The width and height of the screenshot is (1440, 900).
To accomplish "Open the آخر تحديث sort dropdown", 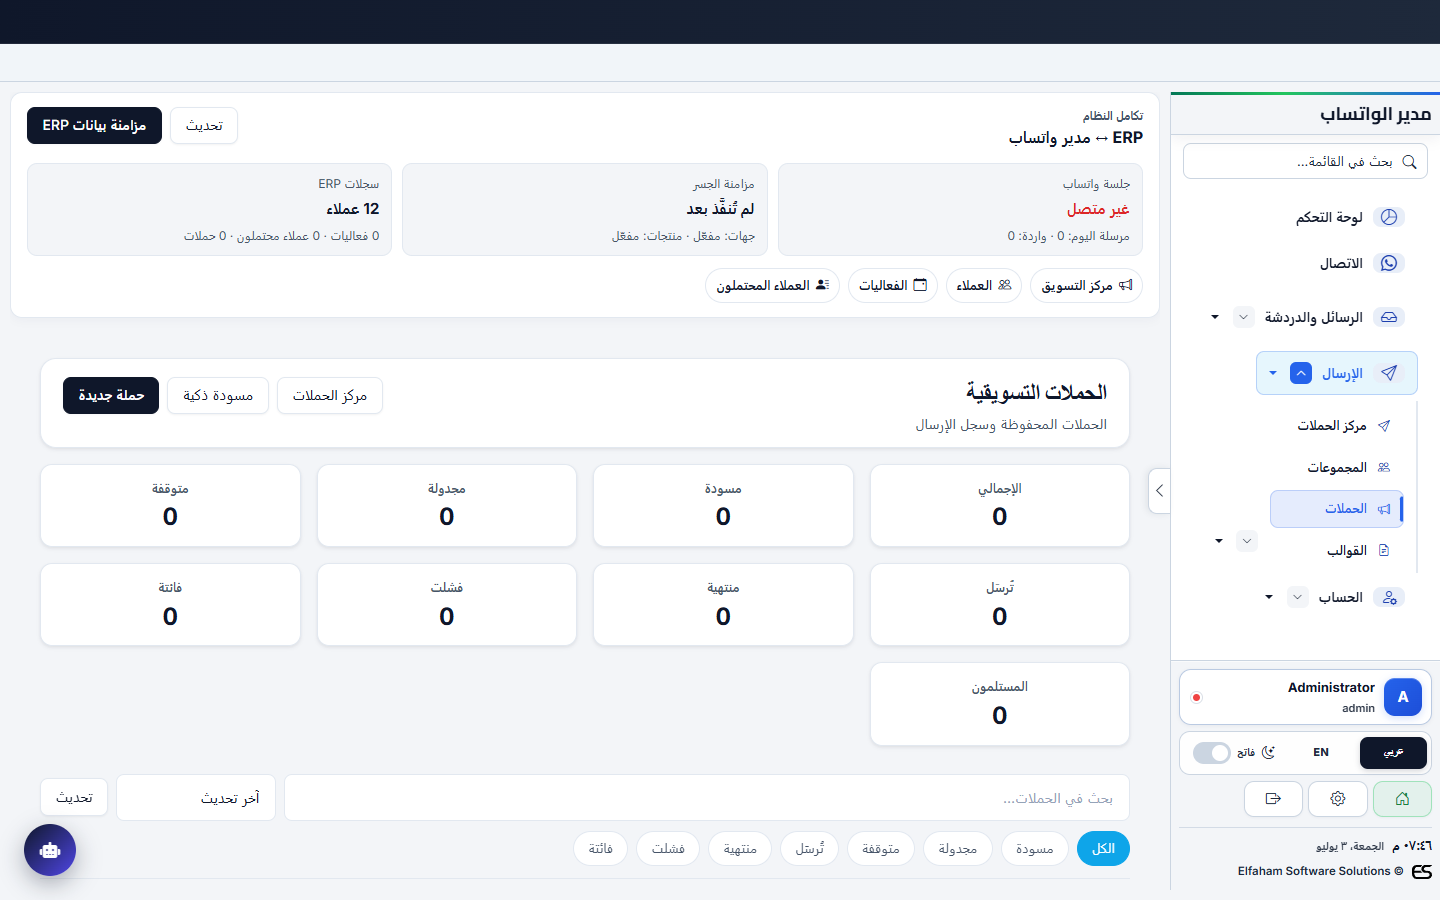I will point(196,798).
